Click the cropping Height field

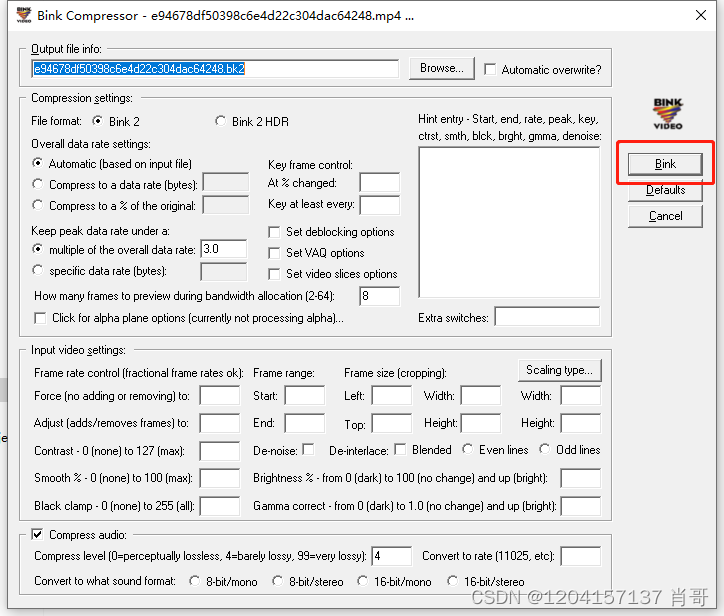(x=481, y=423)
